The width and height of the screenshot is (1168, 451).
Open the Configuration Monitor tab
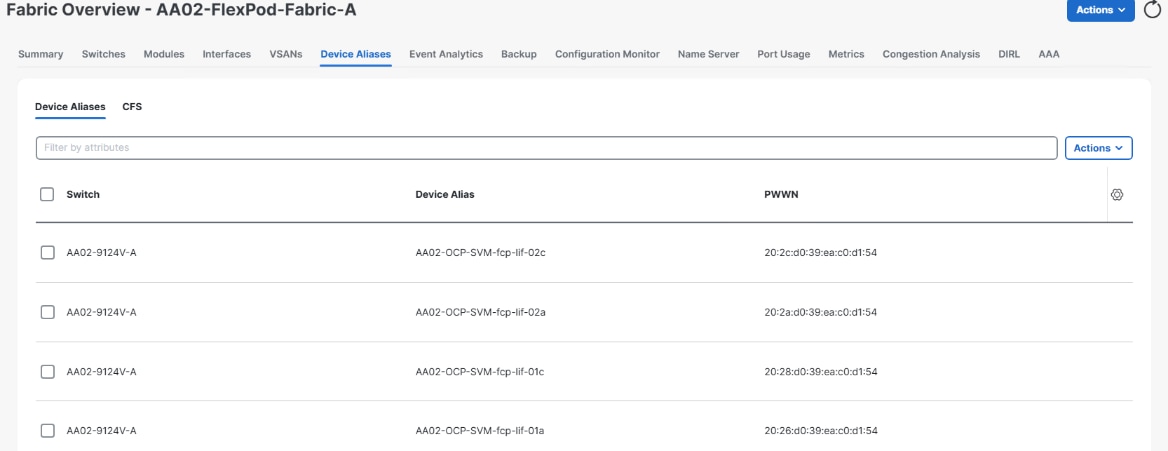click(x=607, y=54)
